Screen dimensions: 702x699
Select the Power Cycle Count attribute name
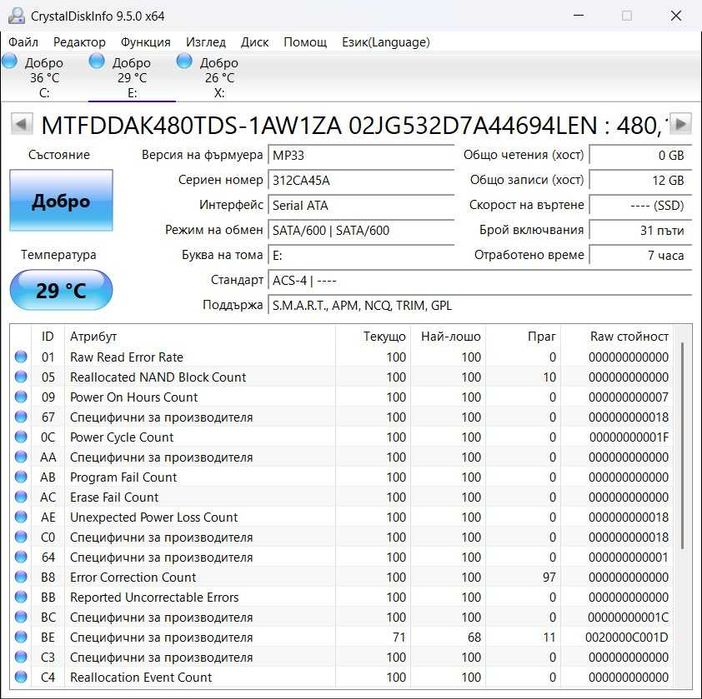coord(122,437)
